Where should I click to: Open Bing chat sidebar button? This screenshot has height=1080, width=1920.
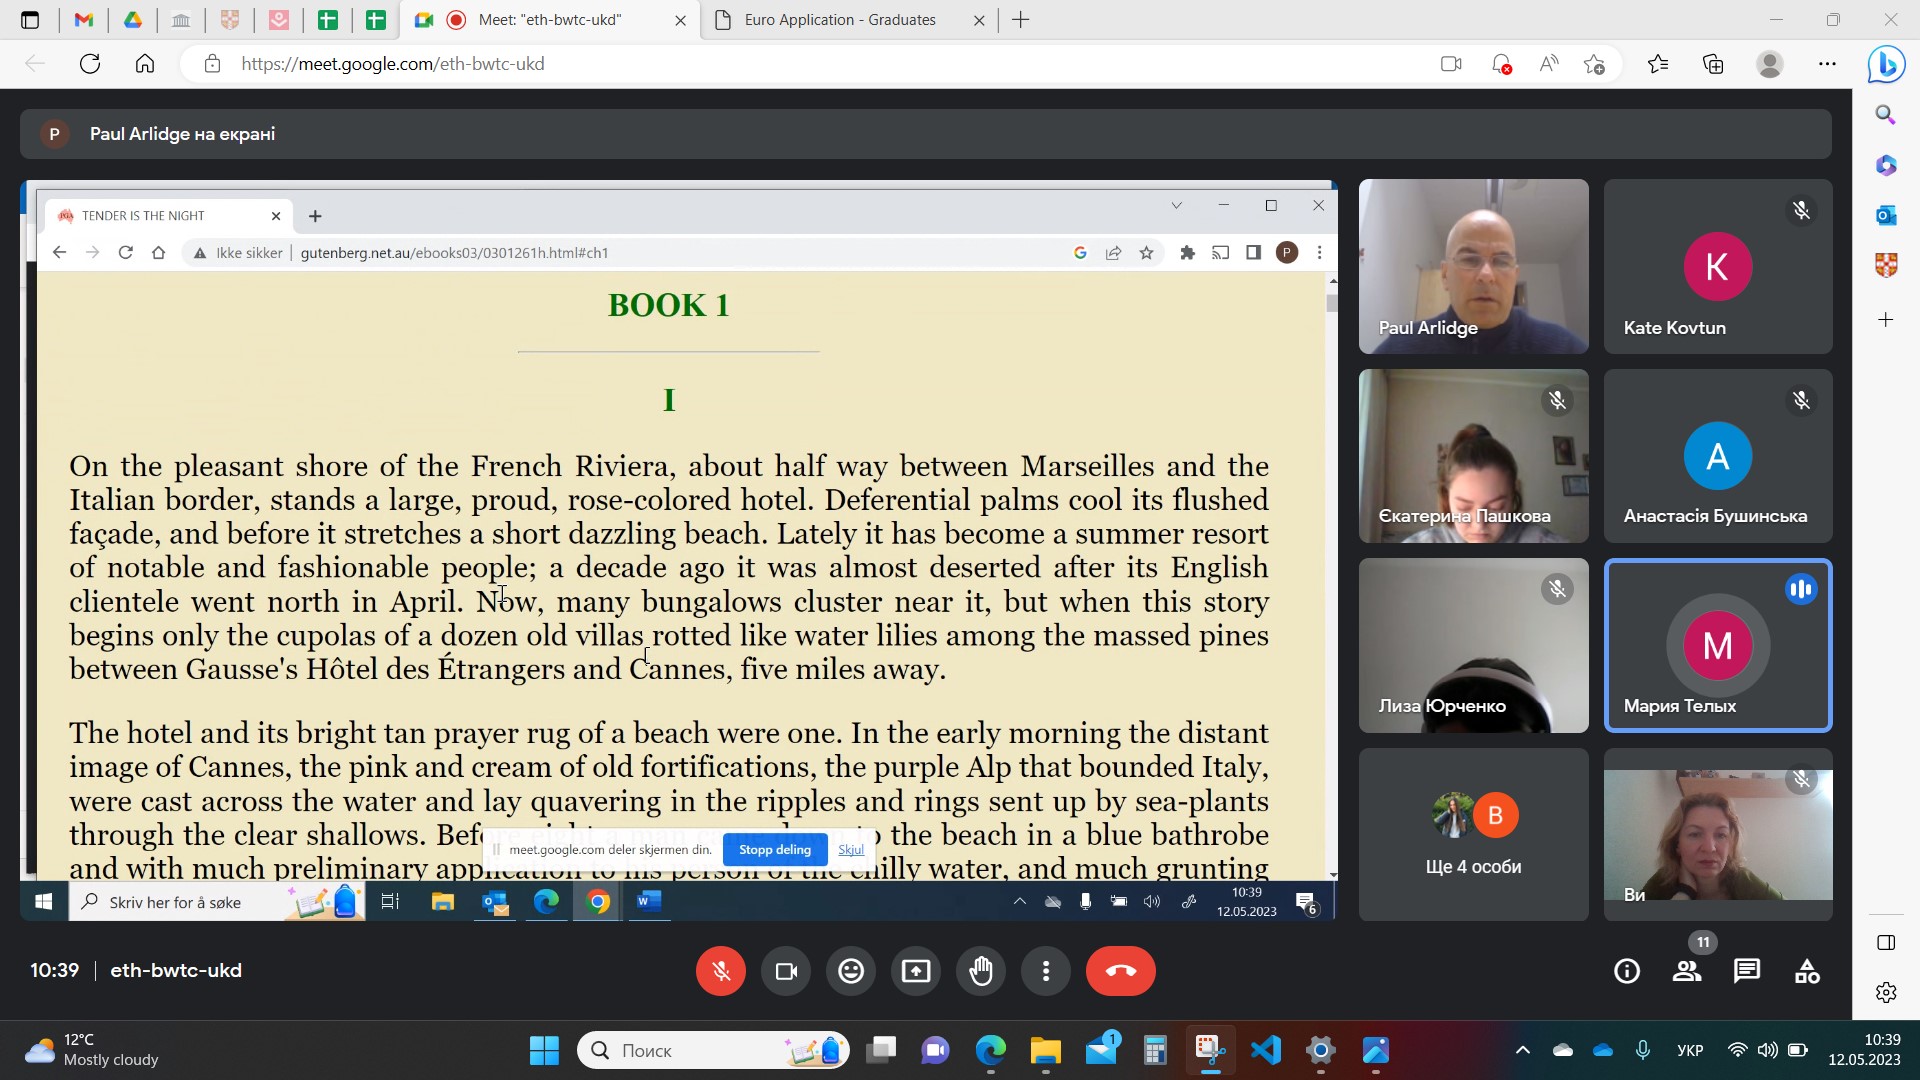click(x=1886, y=64)
